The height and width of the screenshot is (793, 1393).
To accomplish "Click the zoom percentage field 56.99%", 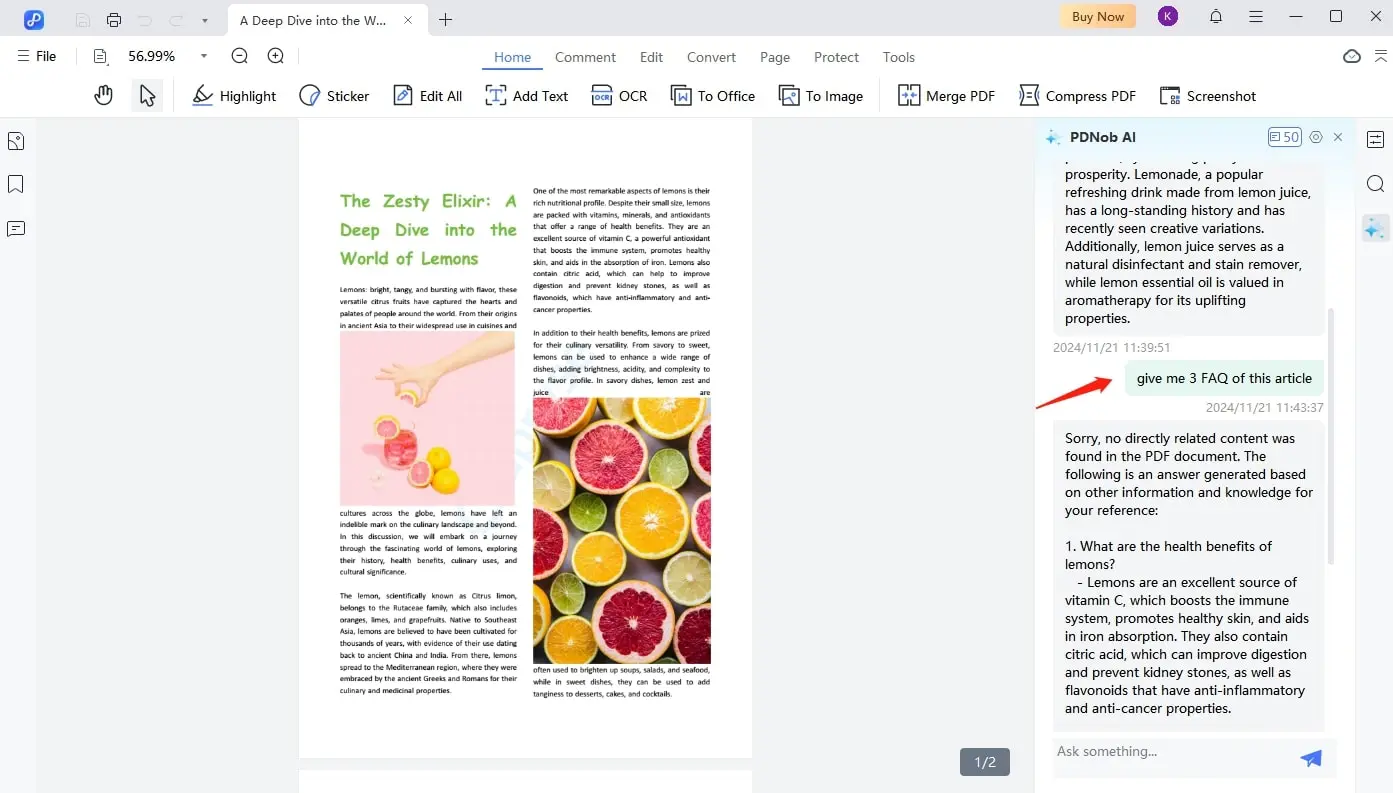I will tap(152, 56).
